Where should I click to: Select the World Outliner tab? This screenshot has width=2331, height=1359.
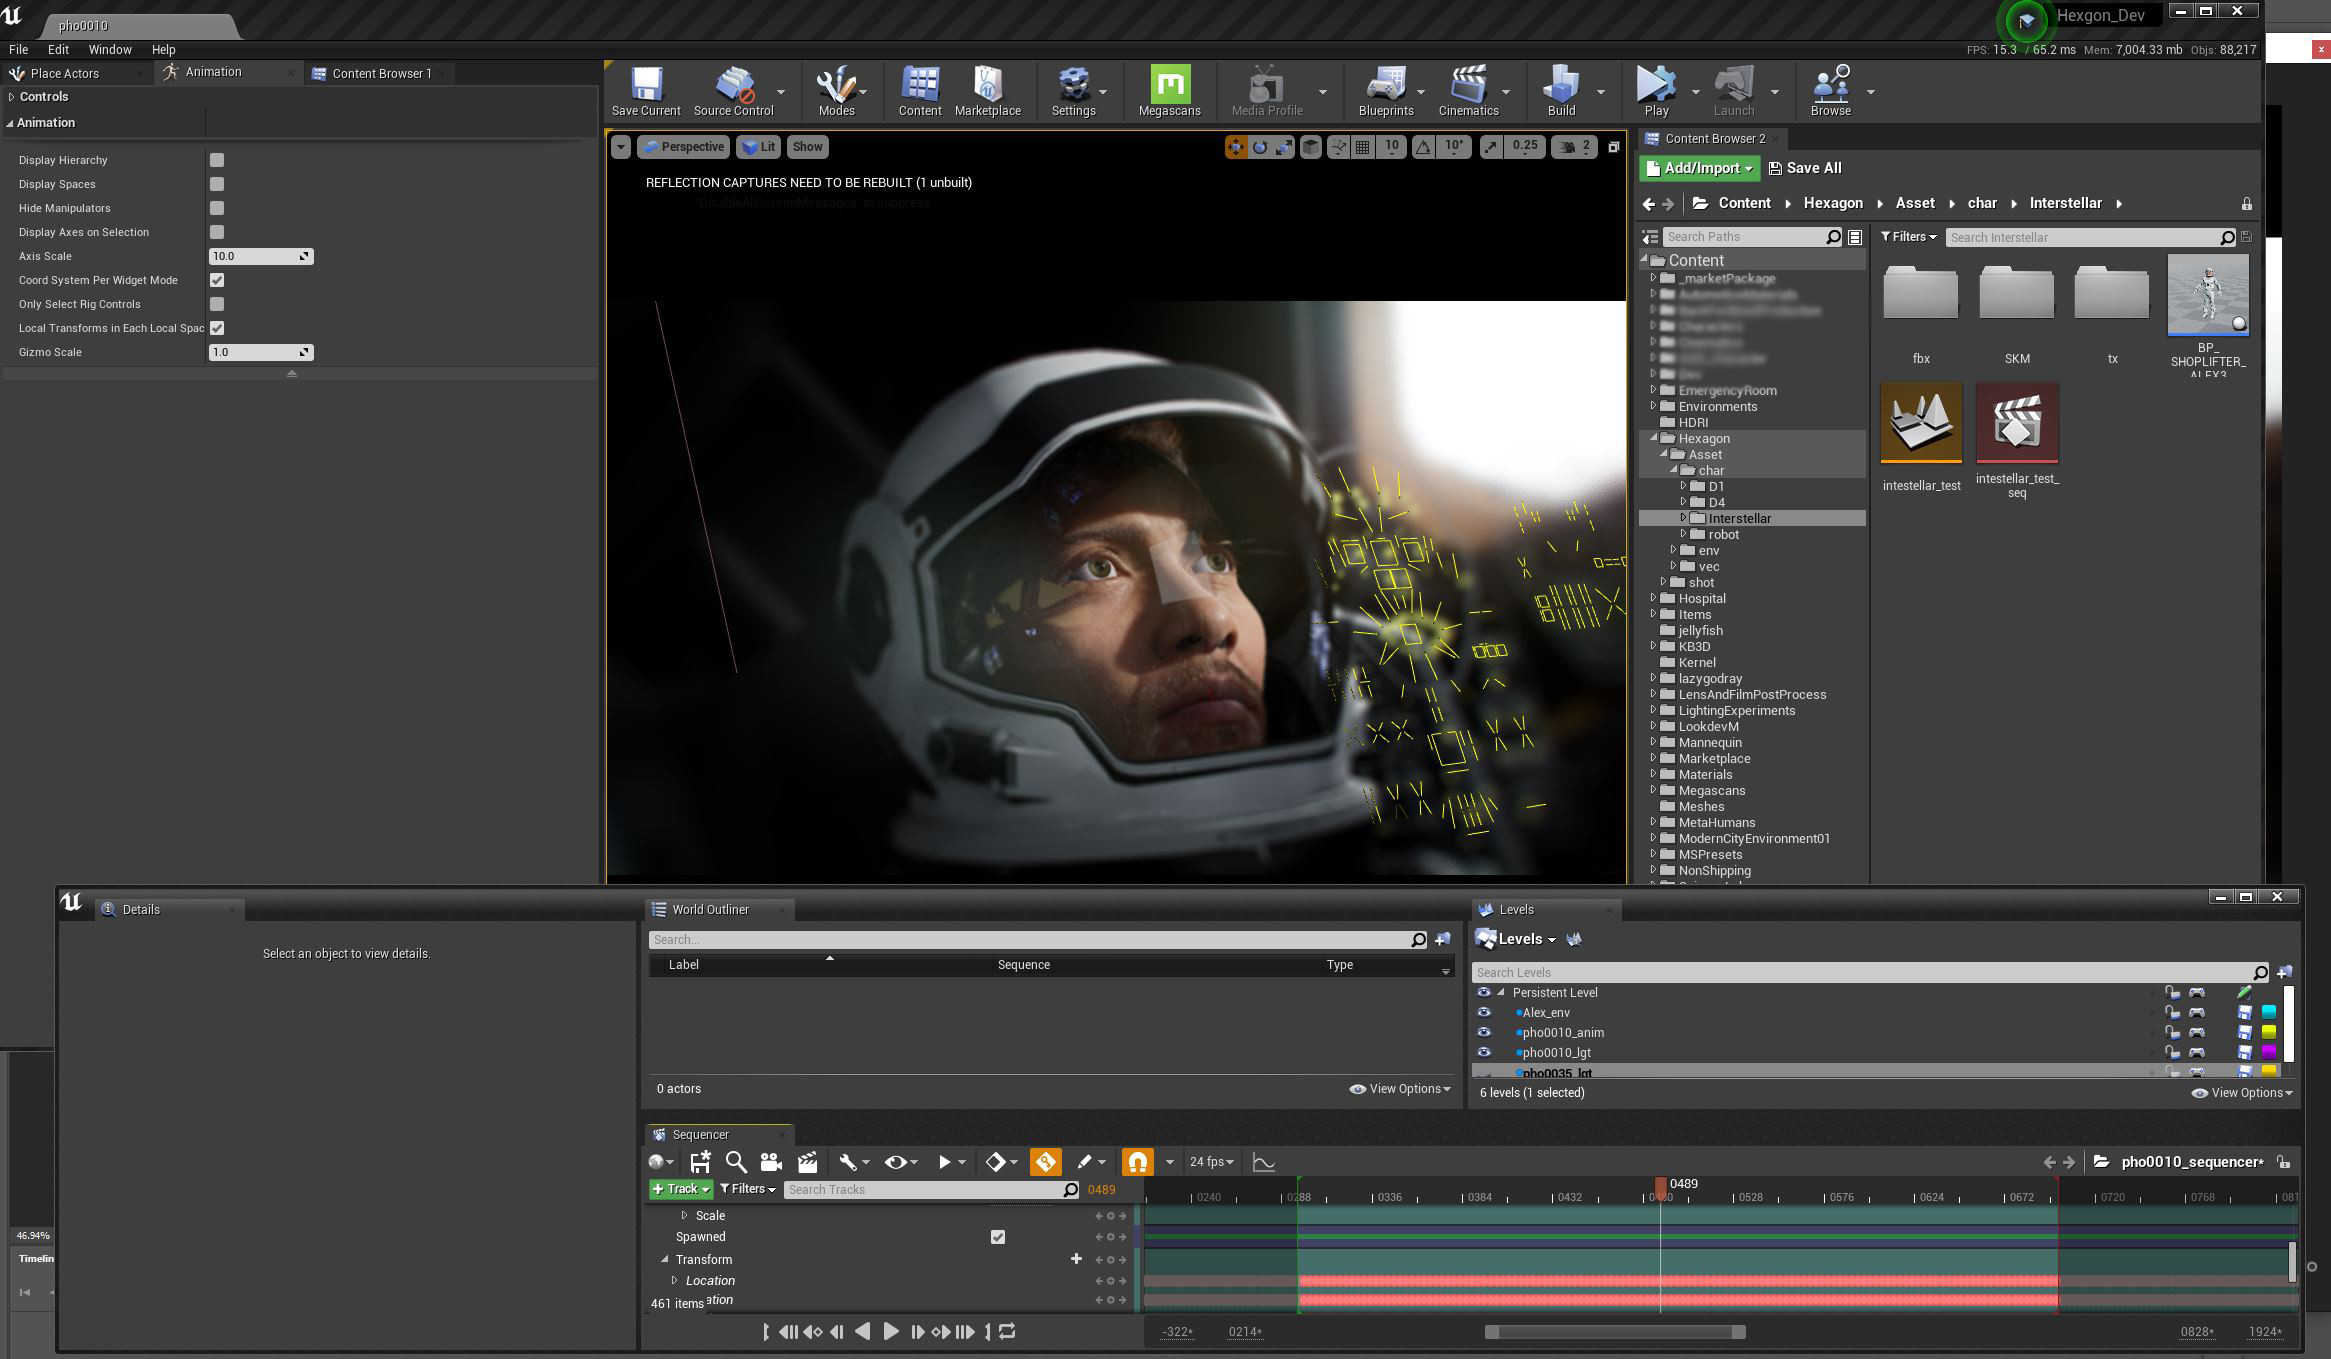coord(710,909)
